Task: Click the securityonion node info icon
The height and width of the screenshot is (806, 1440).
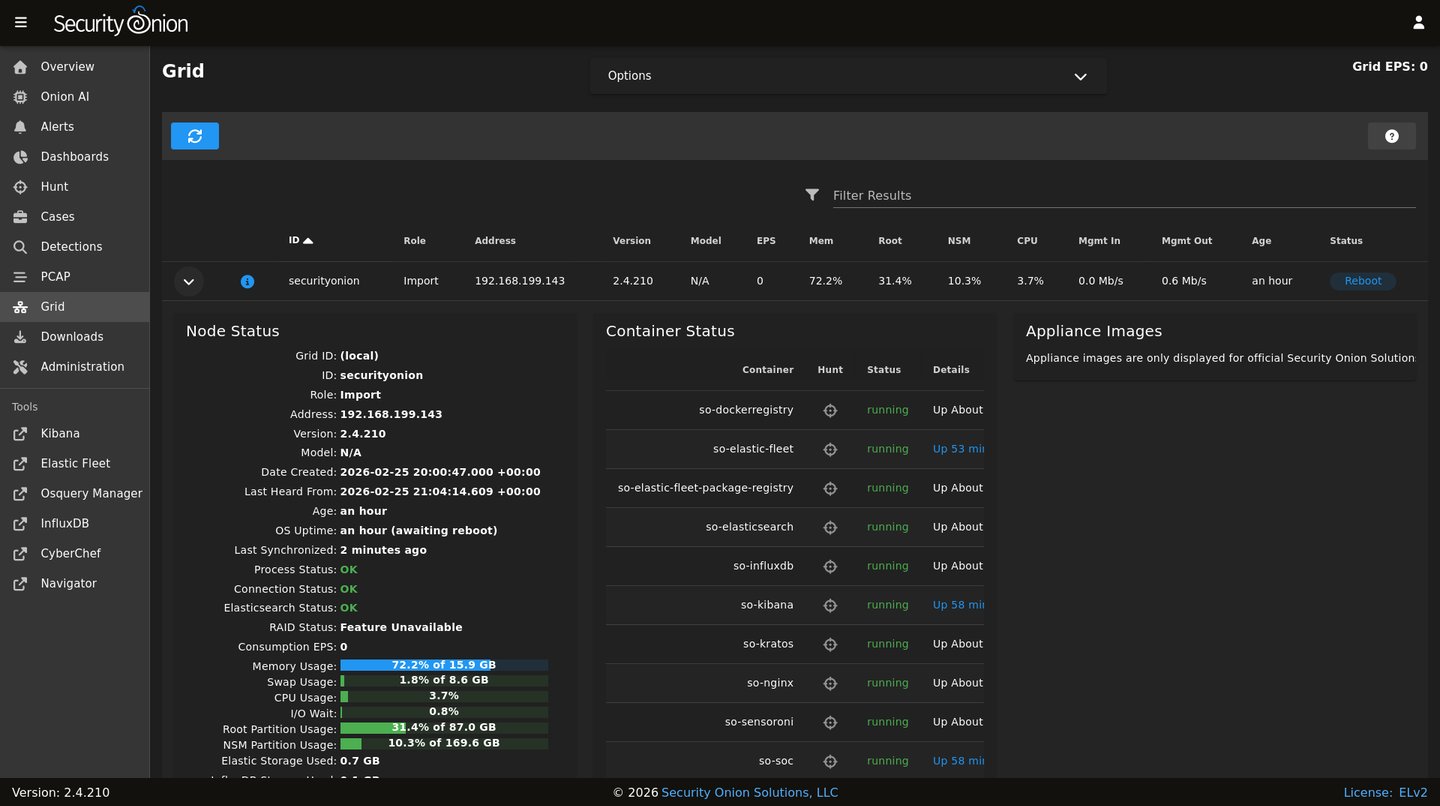Action: coord(247,282)
